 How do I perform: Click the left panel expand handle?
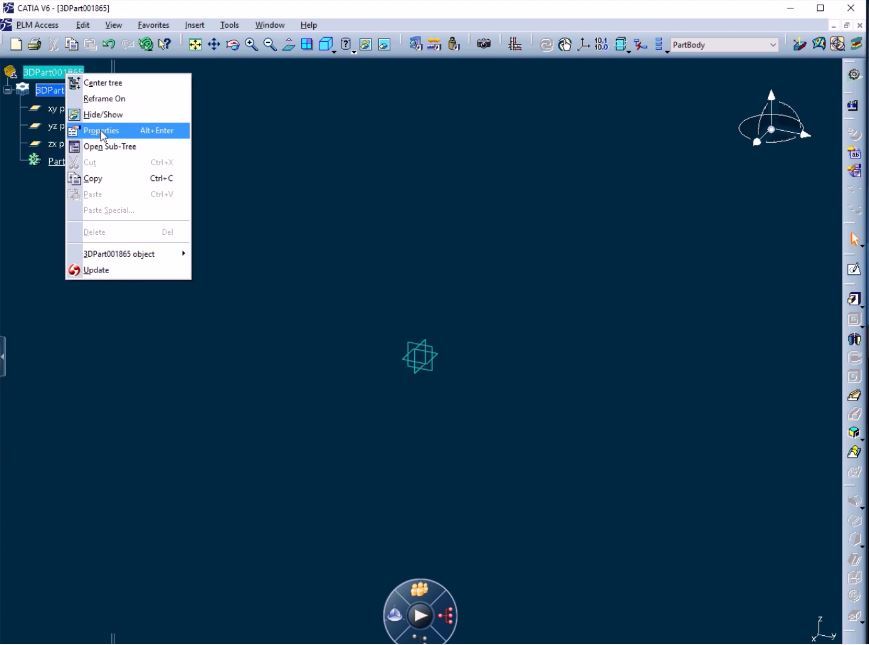pos(3,357)
